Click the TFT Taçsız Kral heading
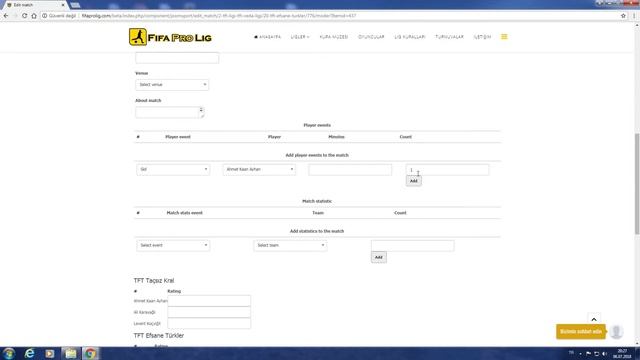Screen dimensions: 640x360 [x=154, y=280]
